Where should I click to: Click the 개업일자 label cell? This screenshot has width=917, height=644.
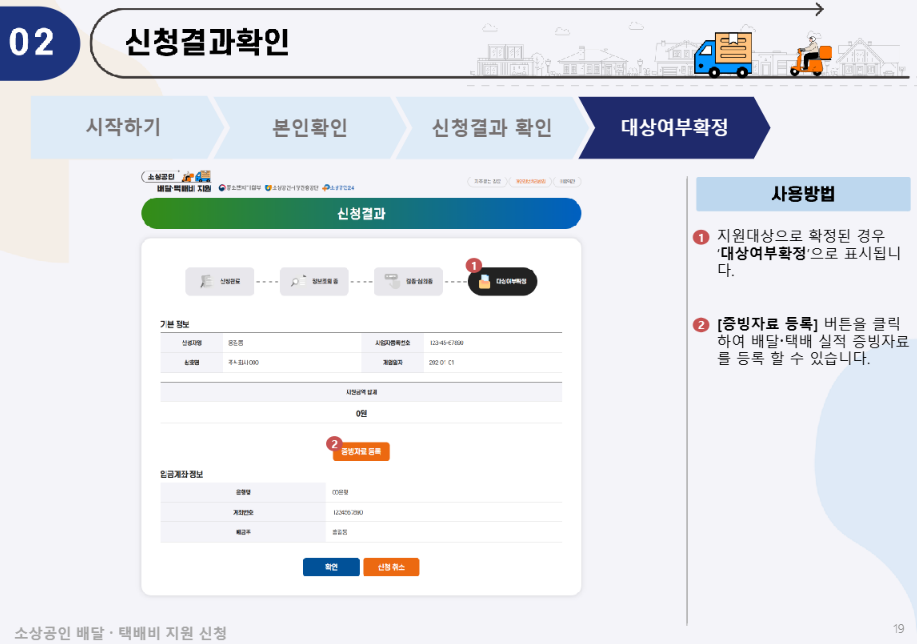click(x=392, y=363)
